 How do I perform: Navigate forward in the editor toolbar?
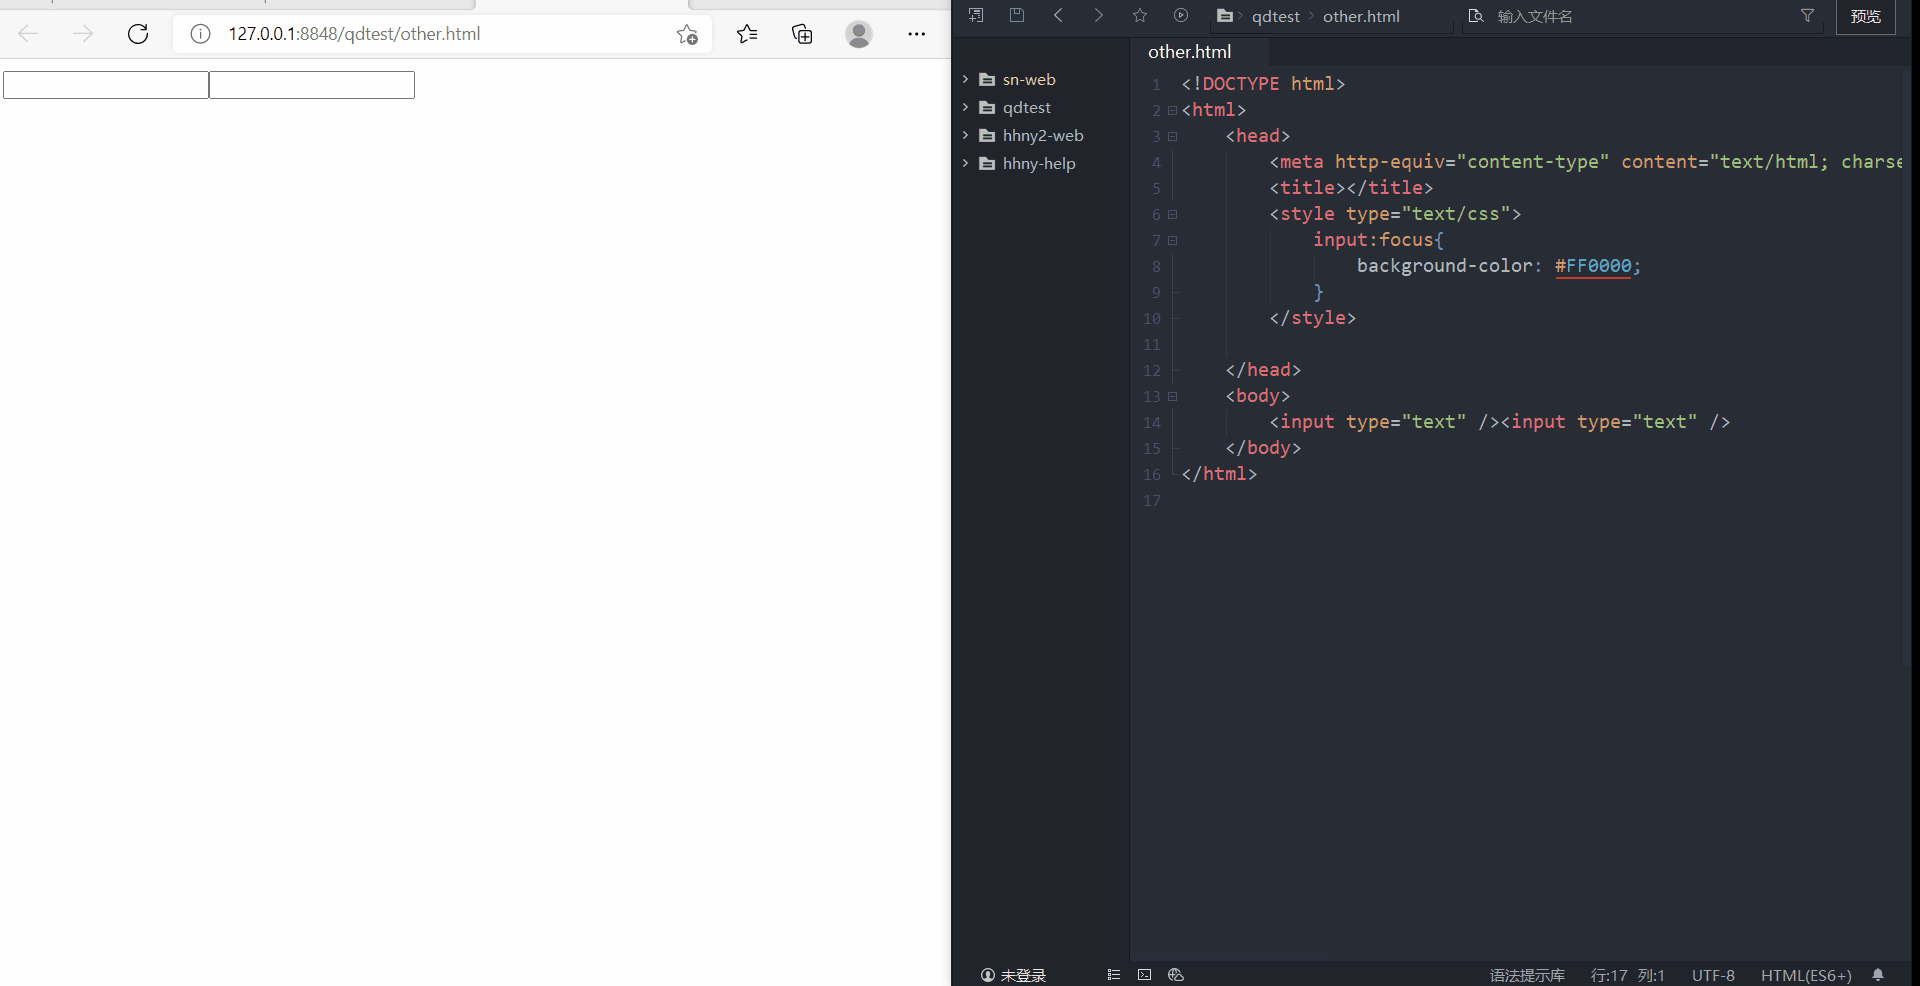[x=1099, y=15]
